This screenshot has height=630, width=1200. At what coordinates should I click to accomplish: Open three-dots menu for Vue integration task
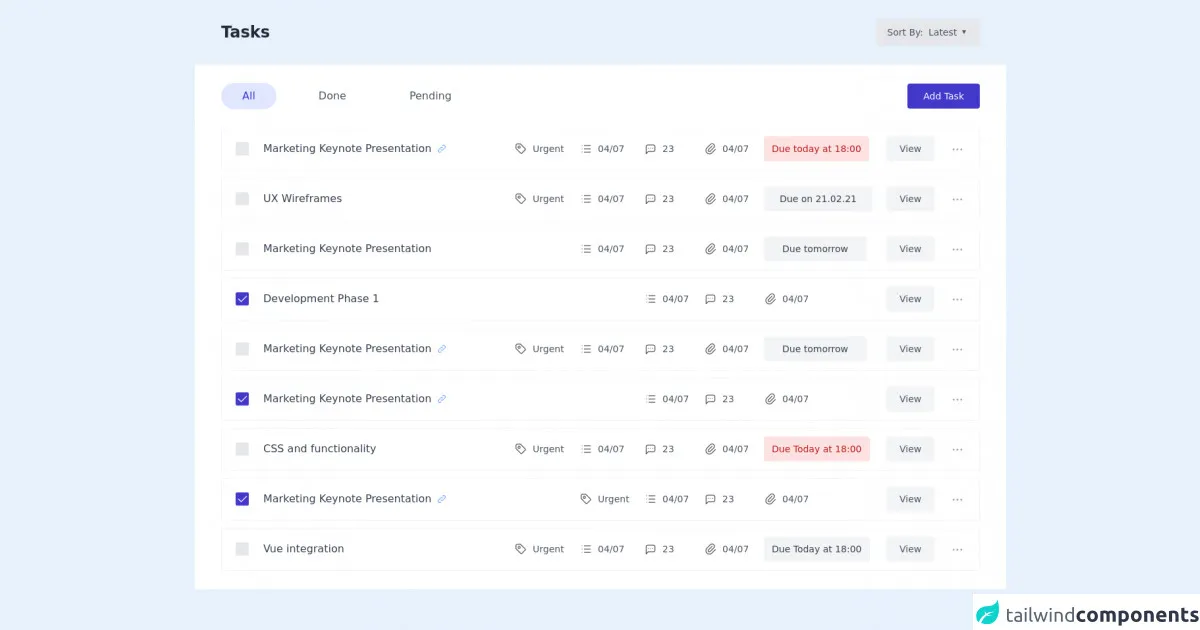[x=957, y=549]
